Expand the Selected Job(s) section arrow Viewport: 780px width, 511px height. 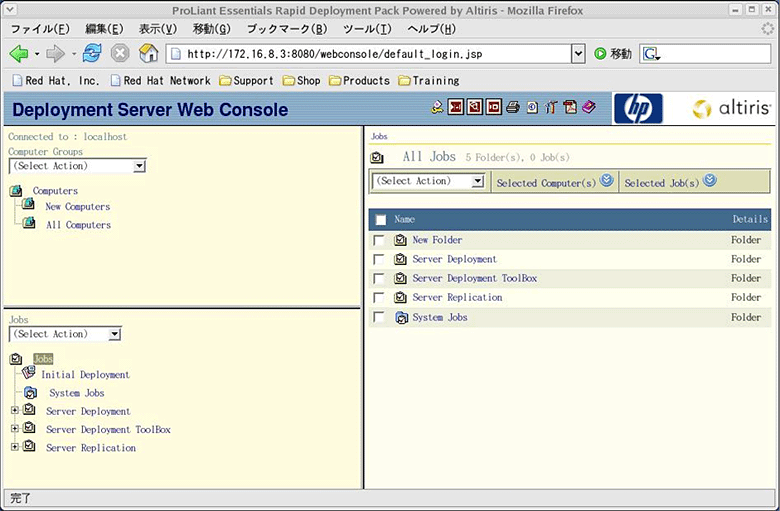tap(710, 180)
